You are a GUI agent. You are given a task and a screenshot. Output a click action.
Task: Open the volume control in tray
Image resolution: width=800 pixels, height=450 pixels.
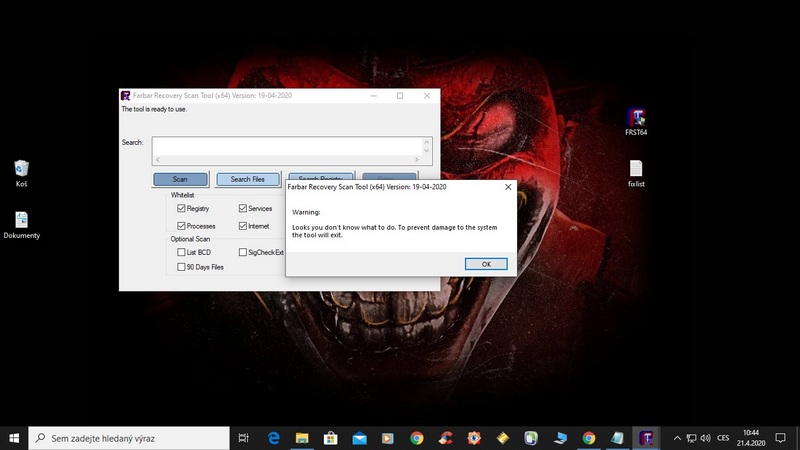point(706,438)
